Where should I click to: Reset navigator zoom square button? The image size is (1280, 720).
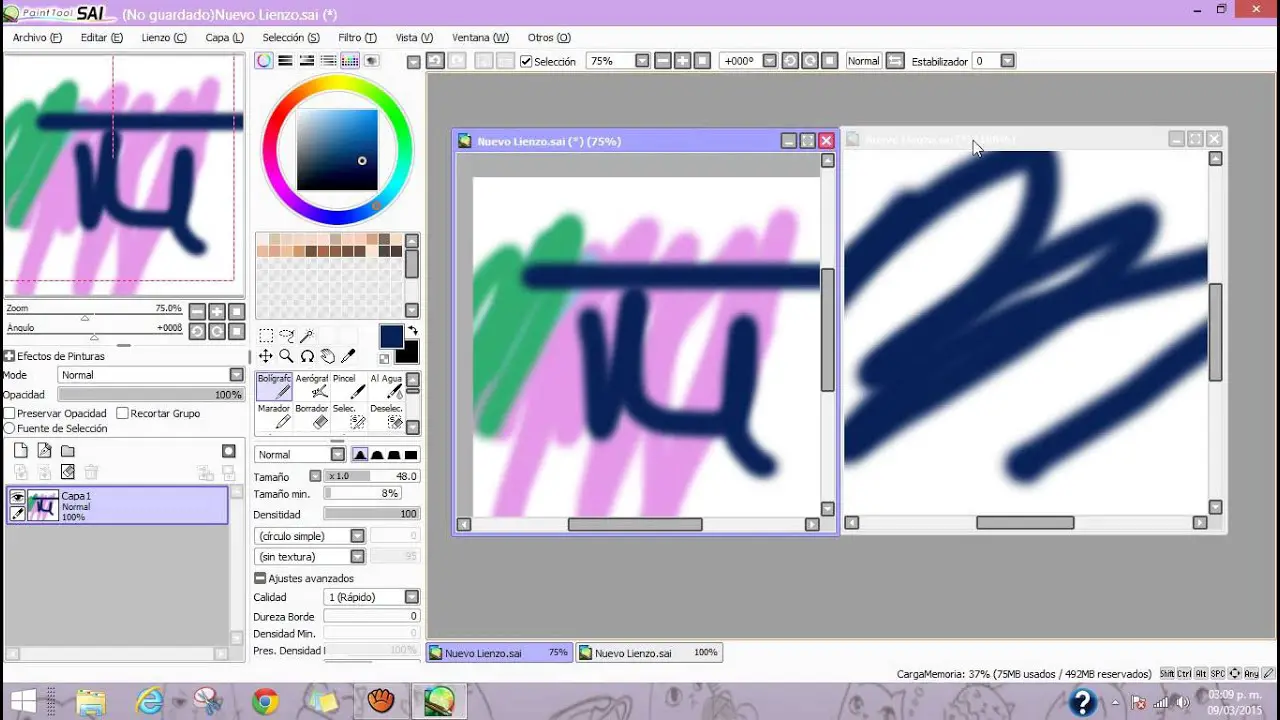(x=237, y=312)
